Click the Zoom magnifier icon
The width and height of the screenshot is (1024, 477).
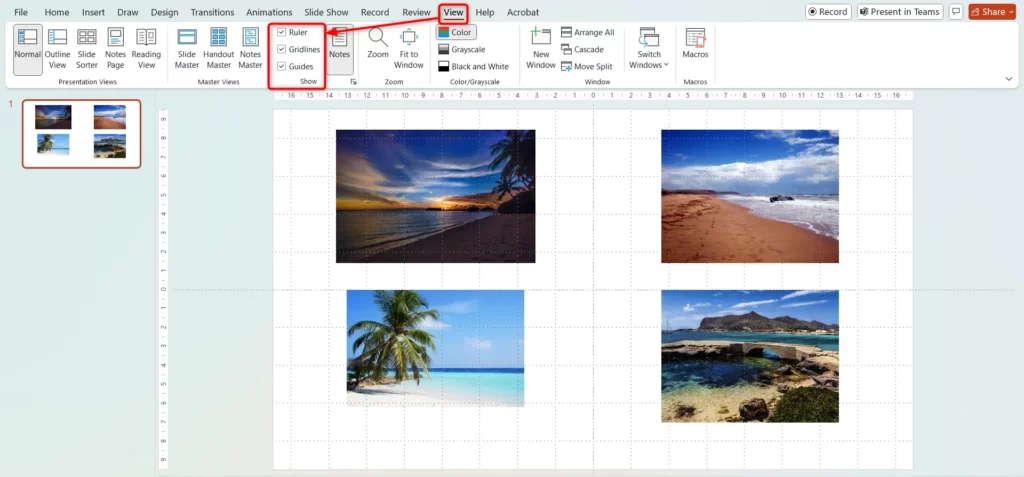(x=378, y=38)
